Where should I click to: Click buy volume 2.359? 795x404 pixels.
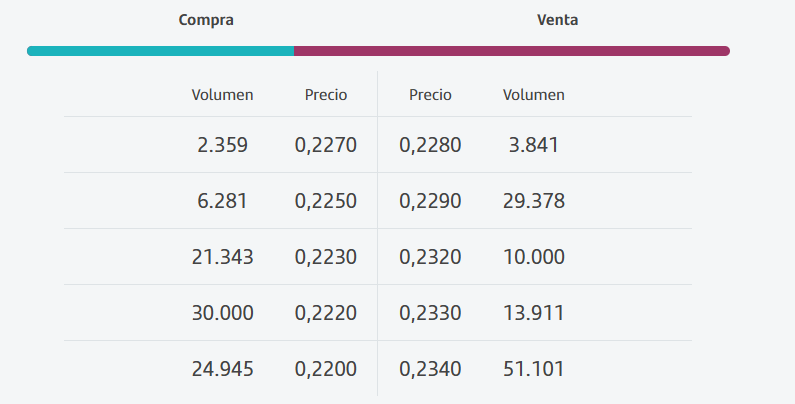click(x=222, y=145)
